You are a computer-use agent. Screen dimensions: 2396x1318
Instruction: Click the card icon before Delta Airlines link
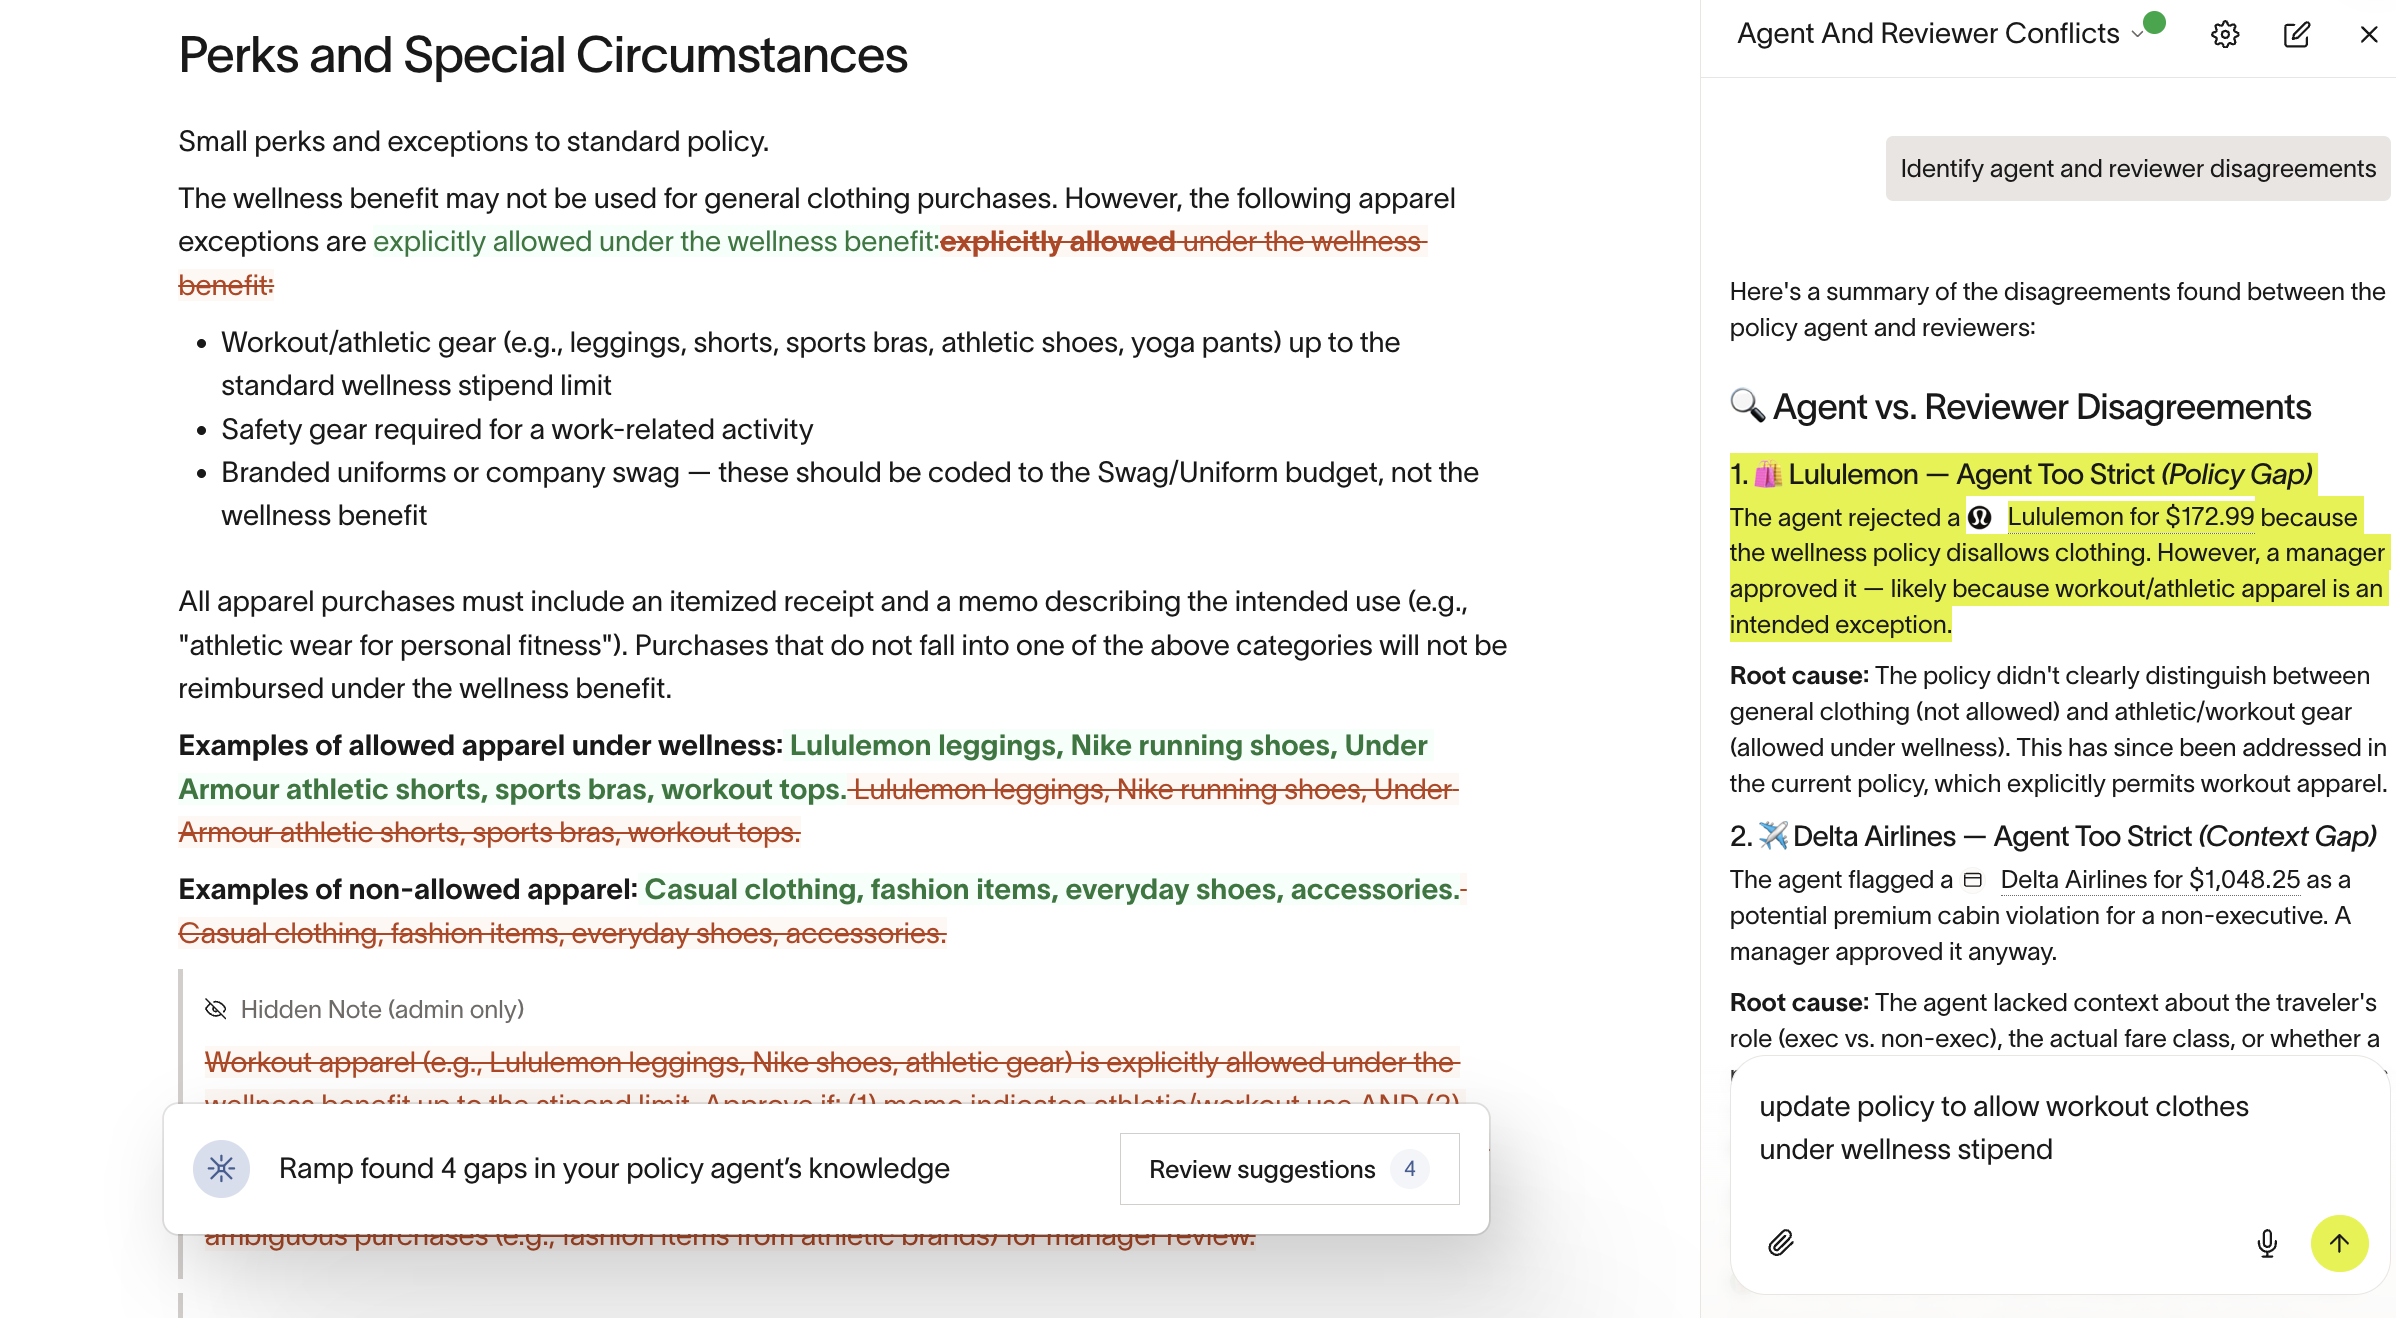tap(1973, 880)
